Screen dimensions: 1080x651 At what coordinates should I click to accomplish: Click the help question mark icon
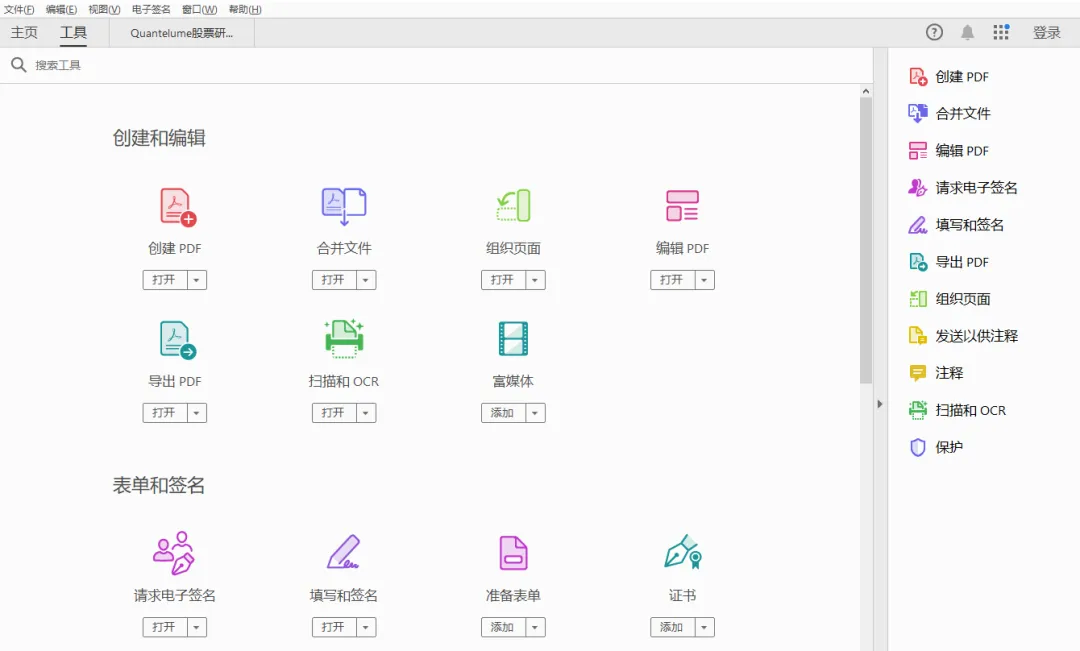[x=934, y=32]
